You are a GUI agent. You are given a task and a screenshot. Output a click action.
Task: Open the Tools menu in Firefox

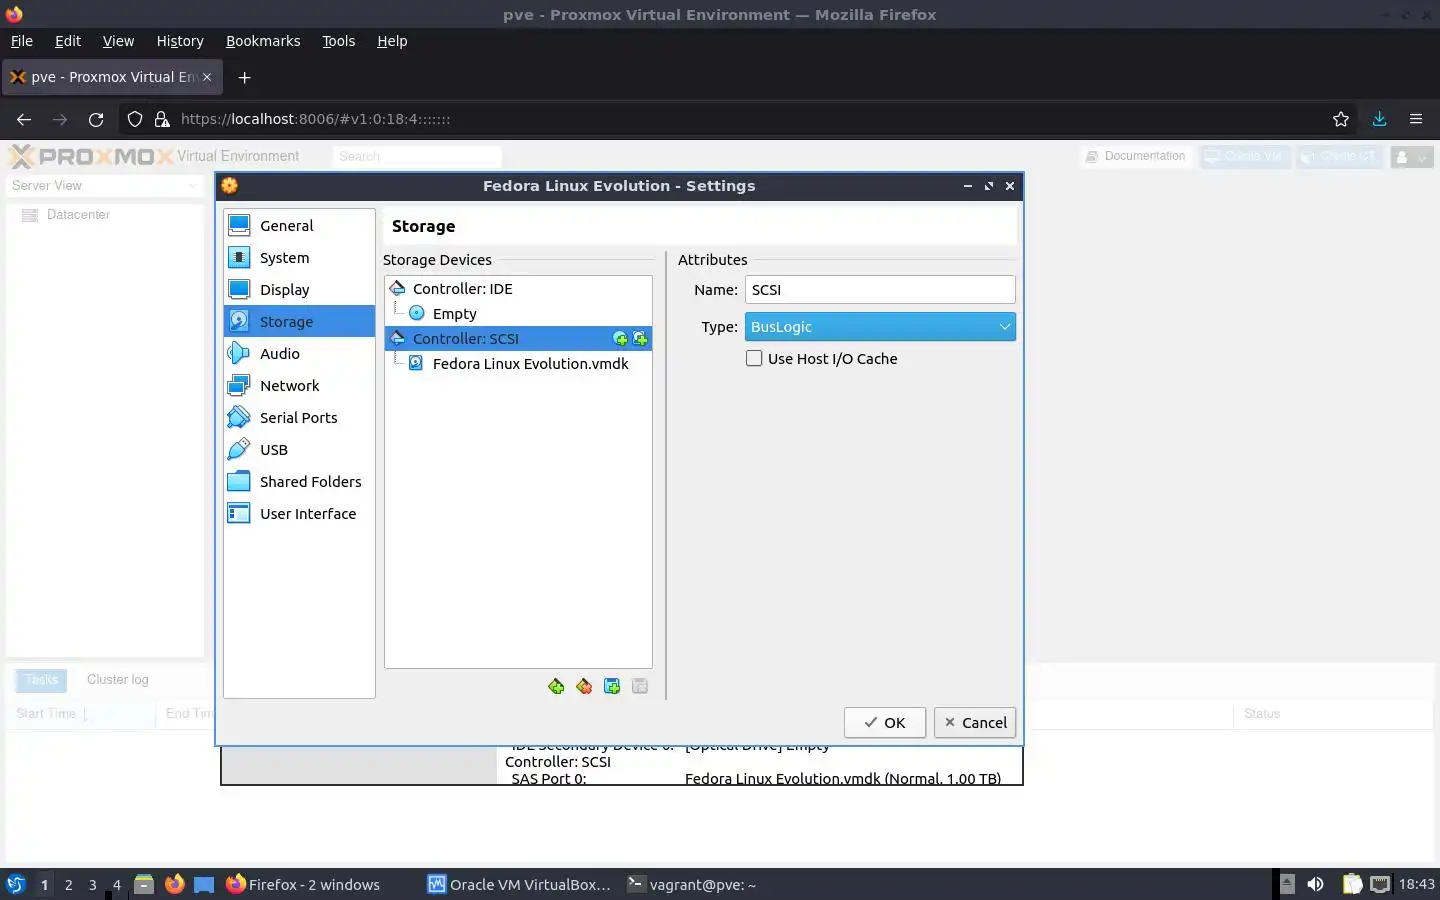(x=338, y=41)
